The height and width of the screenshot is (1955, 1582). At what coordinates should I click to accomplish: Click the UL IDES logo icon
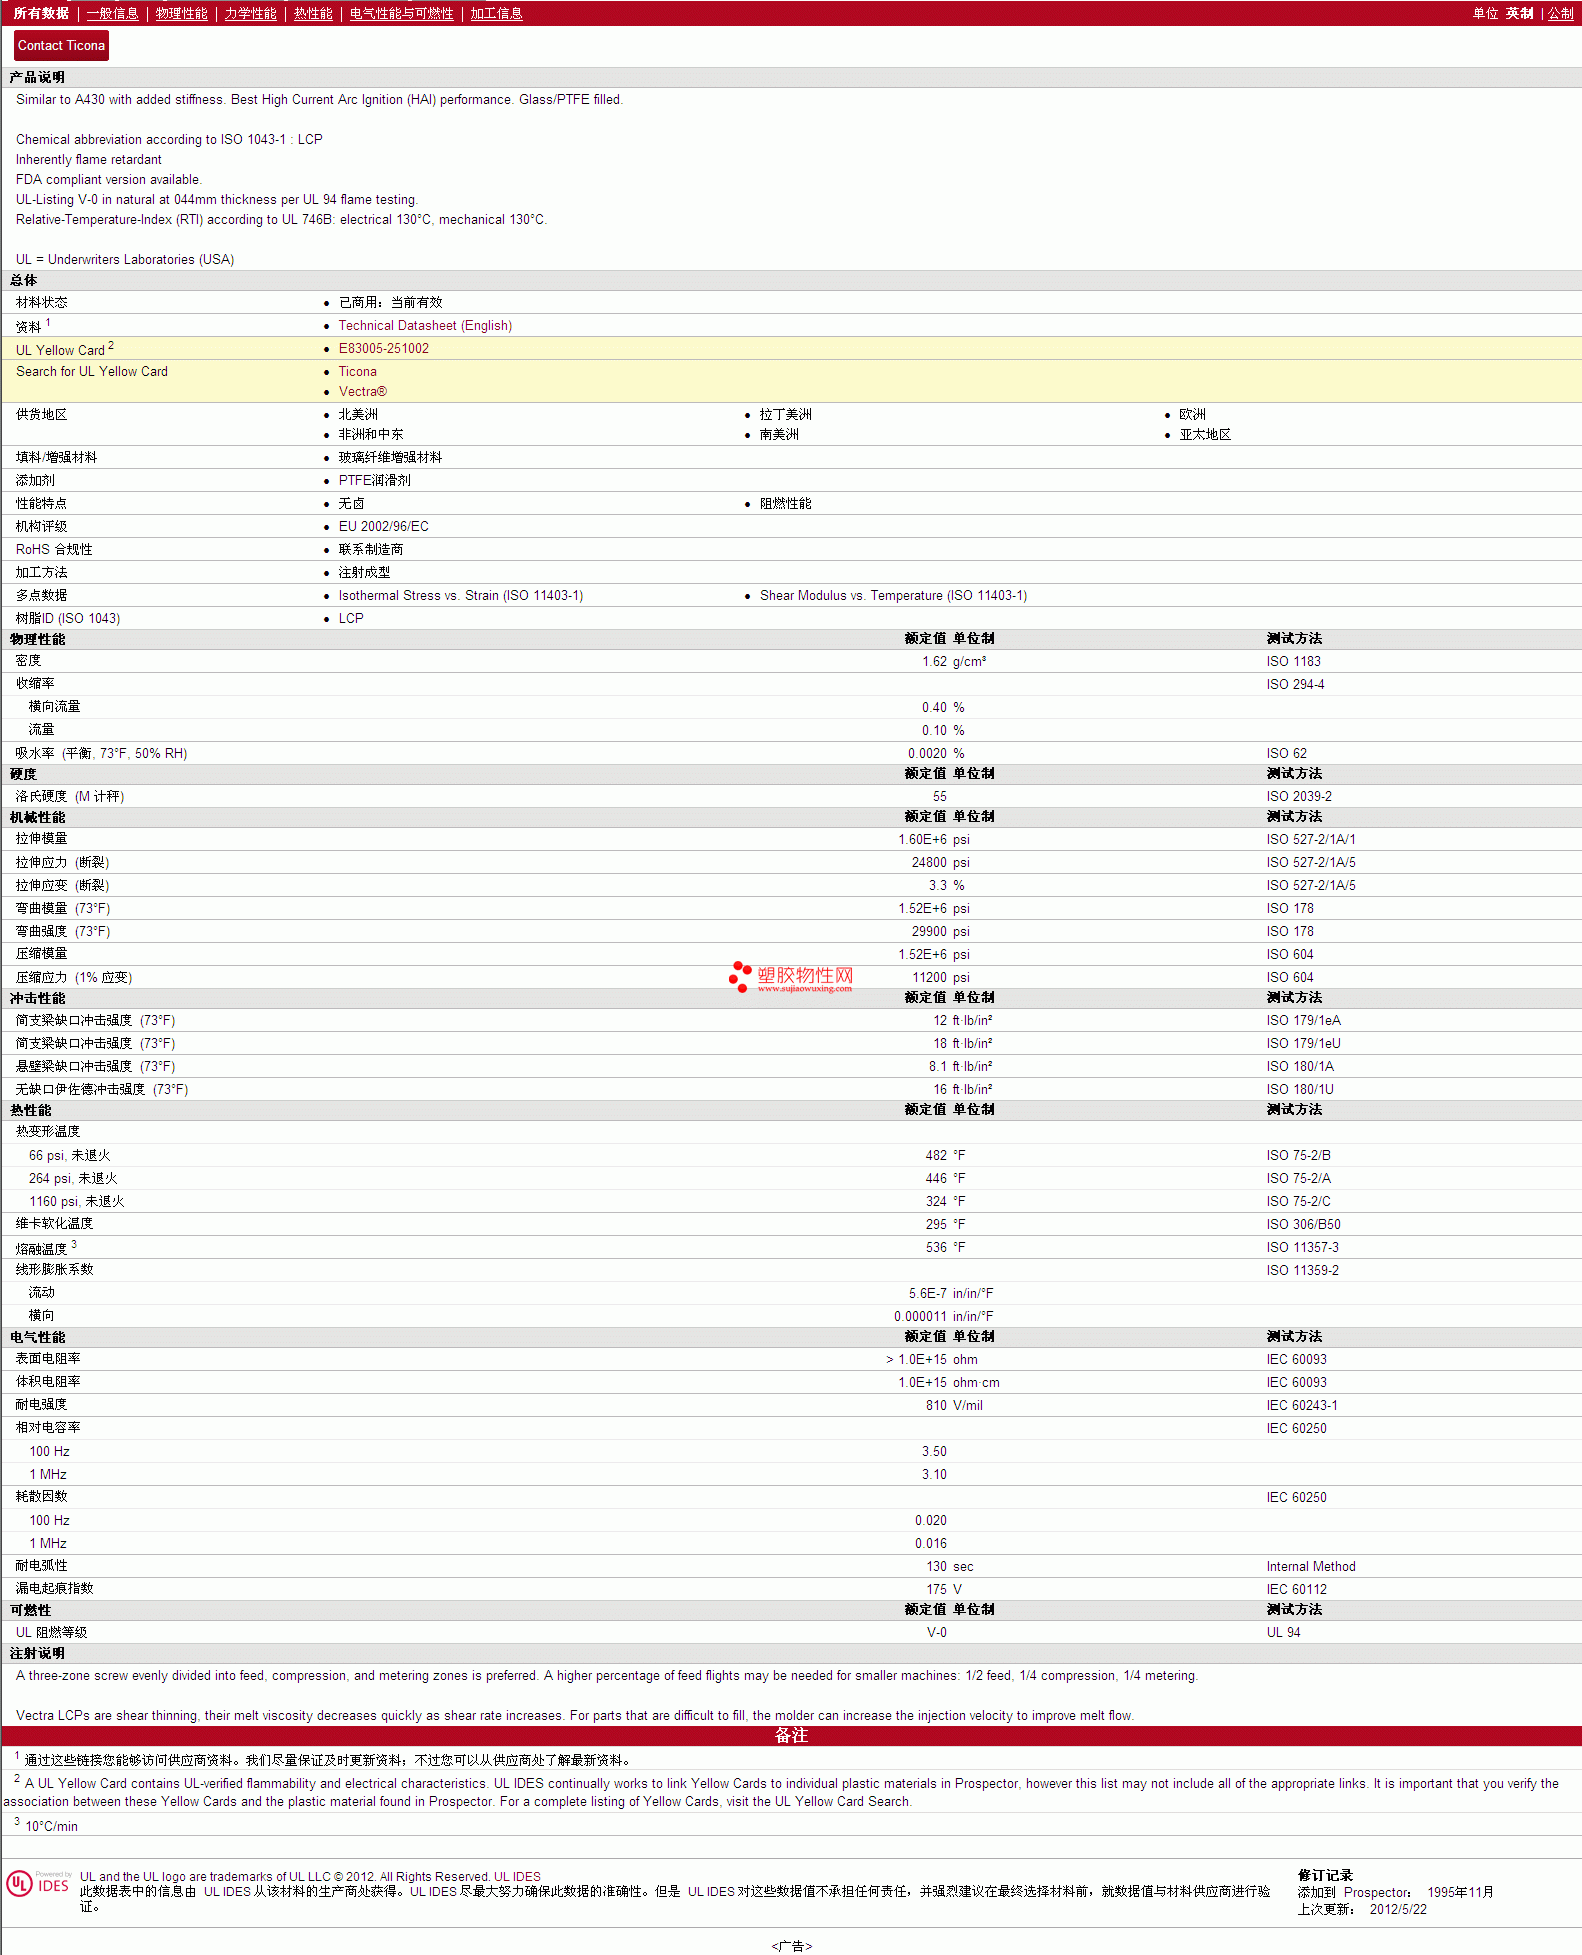(x=38, y=1884)
